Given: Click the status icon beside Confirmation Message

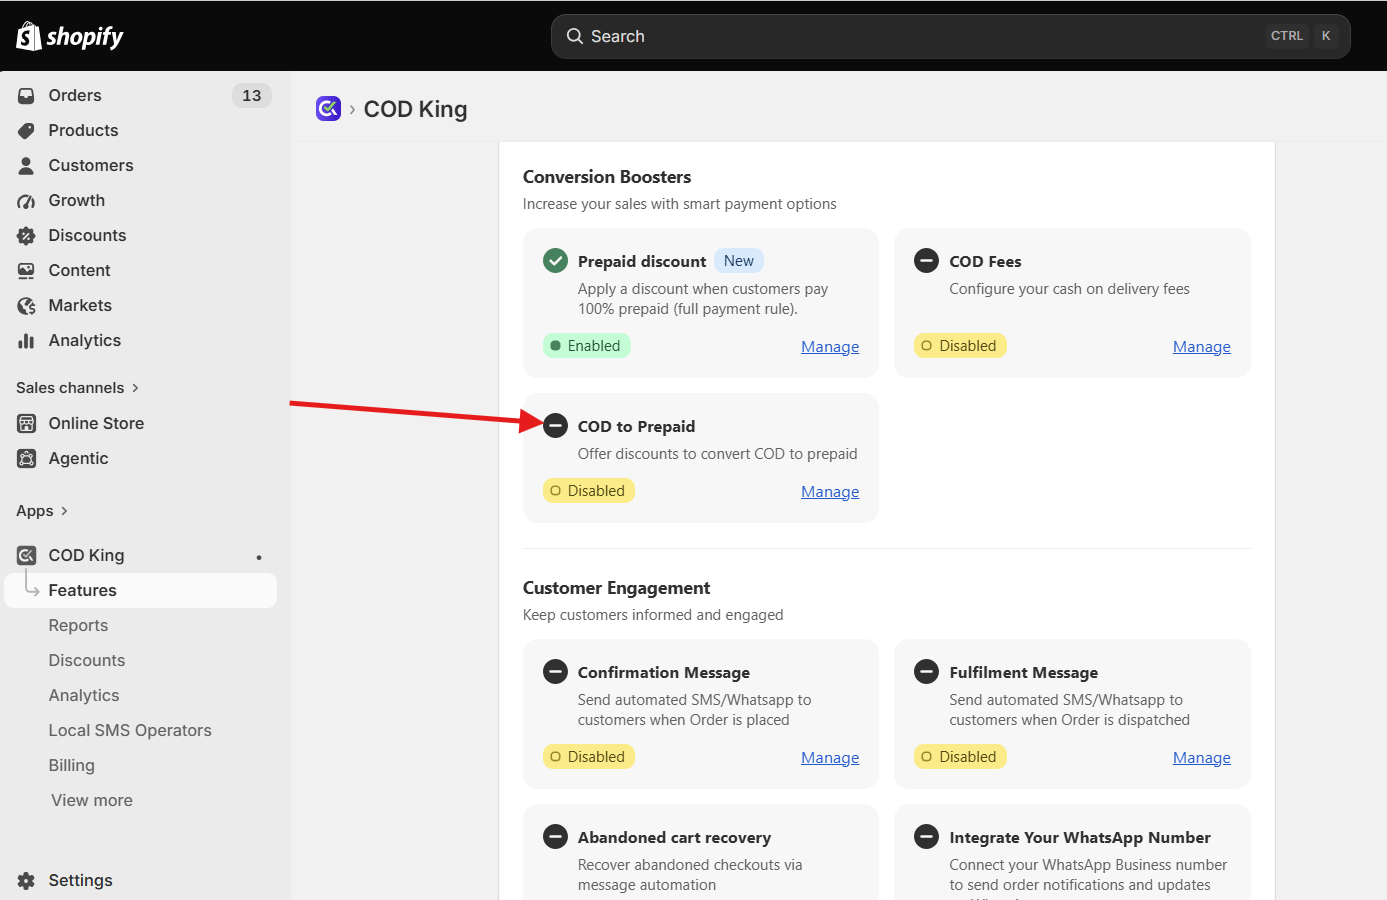Looking at the screenshot, I should (x=555, y=672).
